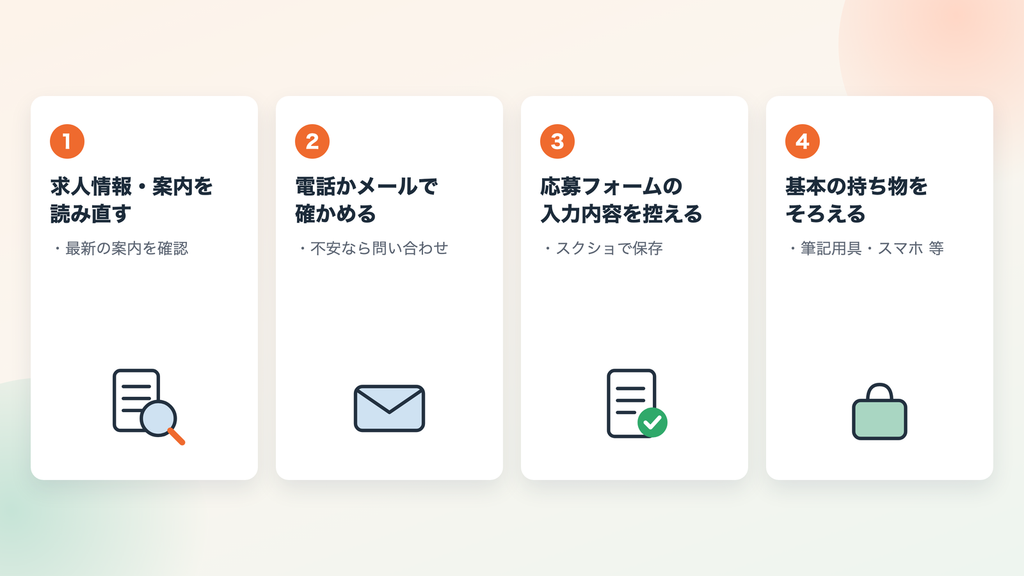Screen dimensions: 1024x576
Task: Click the document with green checkmark icon
Action: click(637, 403)
